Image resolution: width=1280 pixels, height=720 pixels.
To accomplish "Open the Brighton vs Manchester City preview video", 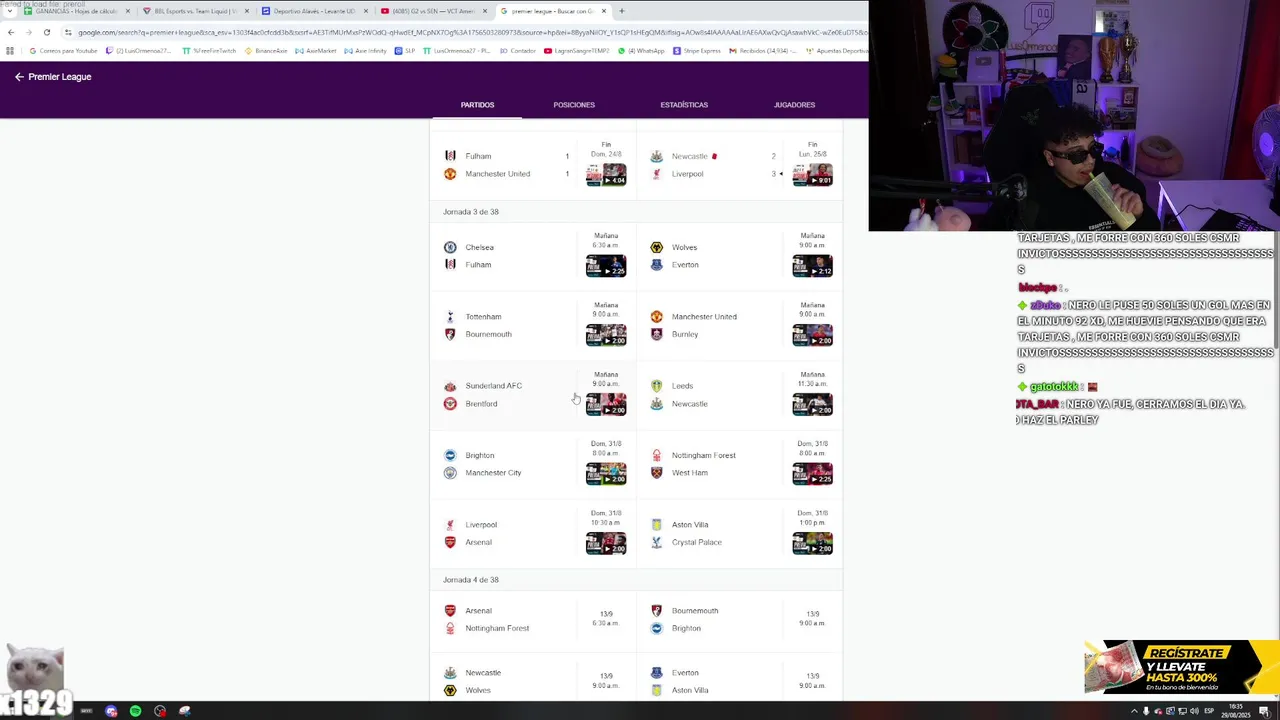I will (x=606, y=474).
